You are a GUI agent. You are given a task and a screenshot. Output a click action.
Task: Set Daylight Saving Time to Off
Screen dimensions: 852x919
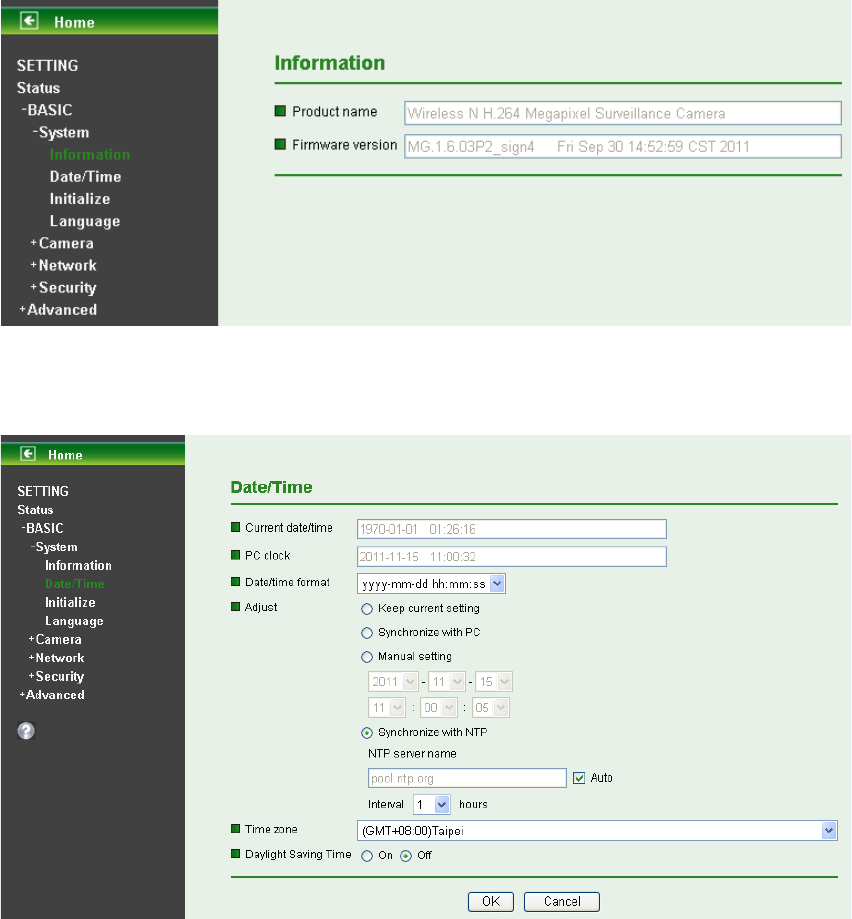coord(405,856)
